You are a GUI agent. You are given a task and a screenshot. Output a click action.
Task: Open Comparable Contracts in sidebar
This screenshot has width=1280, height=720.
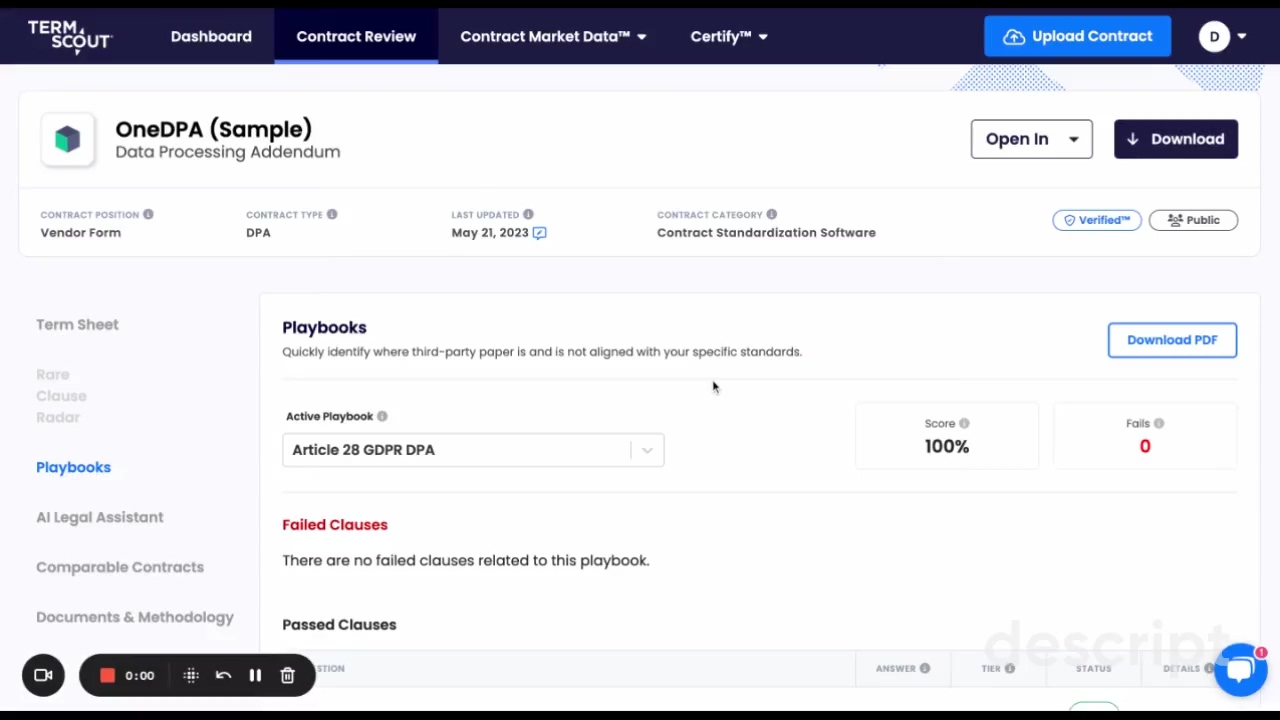(120, 567)
